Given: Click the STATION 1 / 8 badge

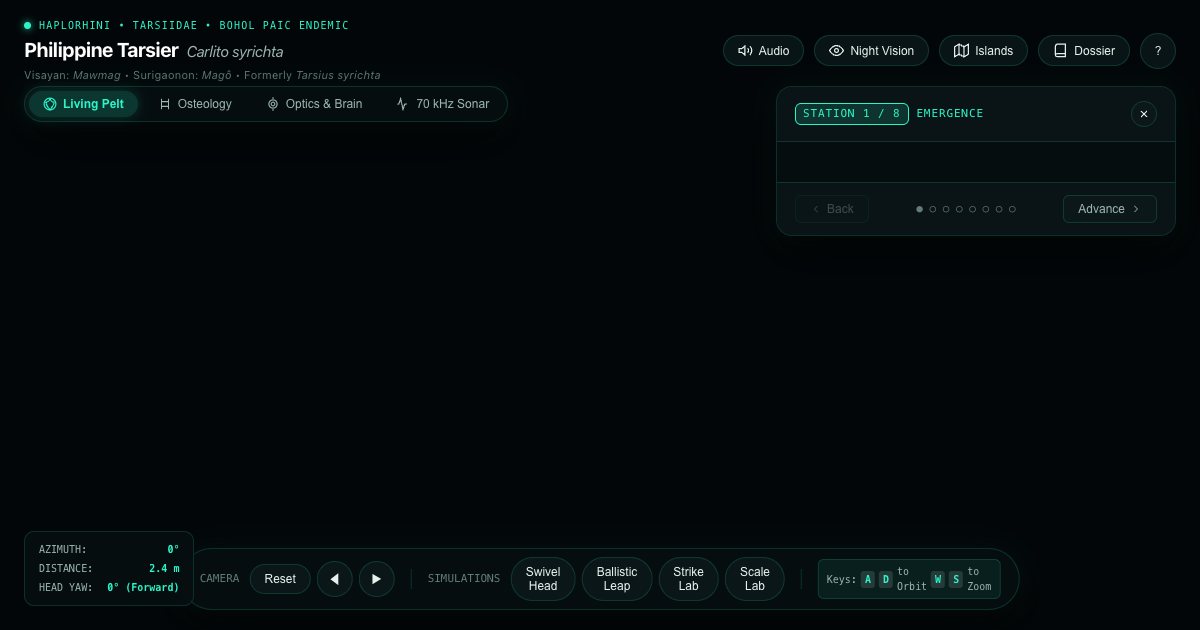Looking at the screenshot, I should point(852,114).
